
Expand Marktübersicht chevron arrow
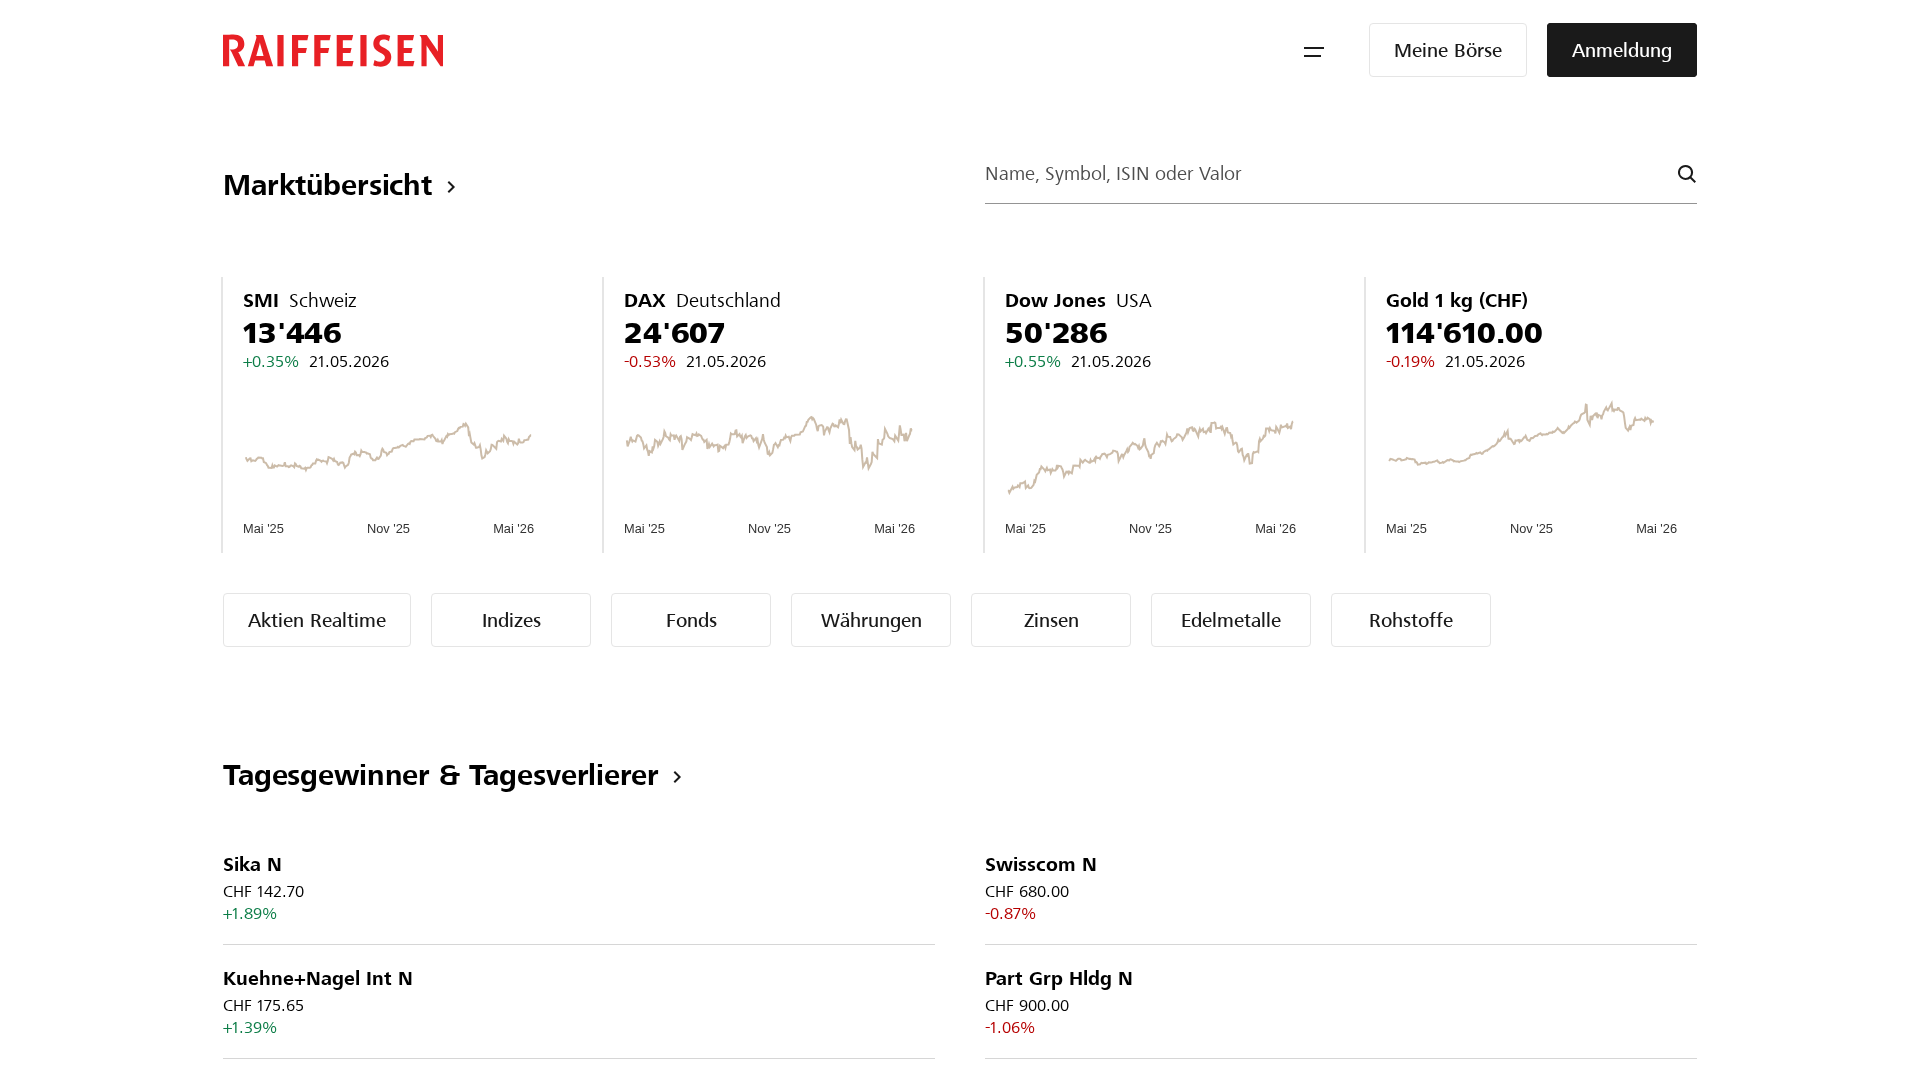click(451, 187)
